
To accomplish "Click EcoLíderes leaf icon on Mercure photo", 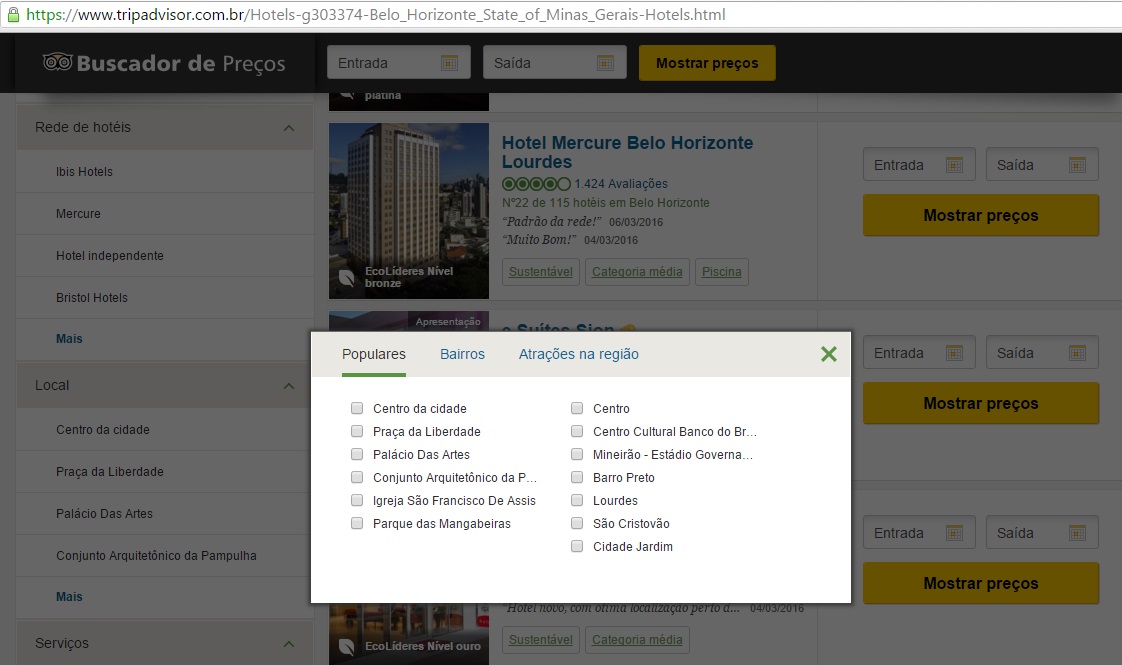I will coord(346,278).
